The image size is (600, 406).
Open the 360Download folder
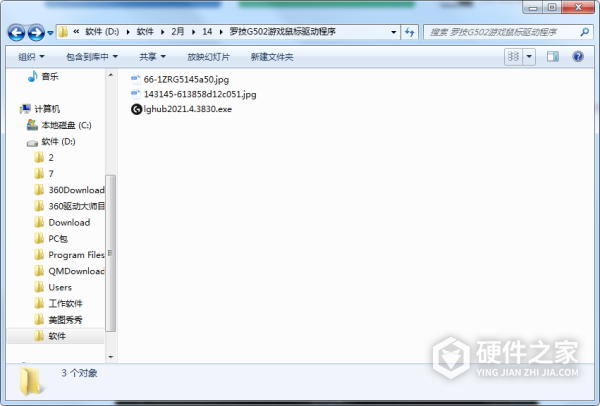tap(76, 190)
